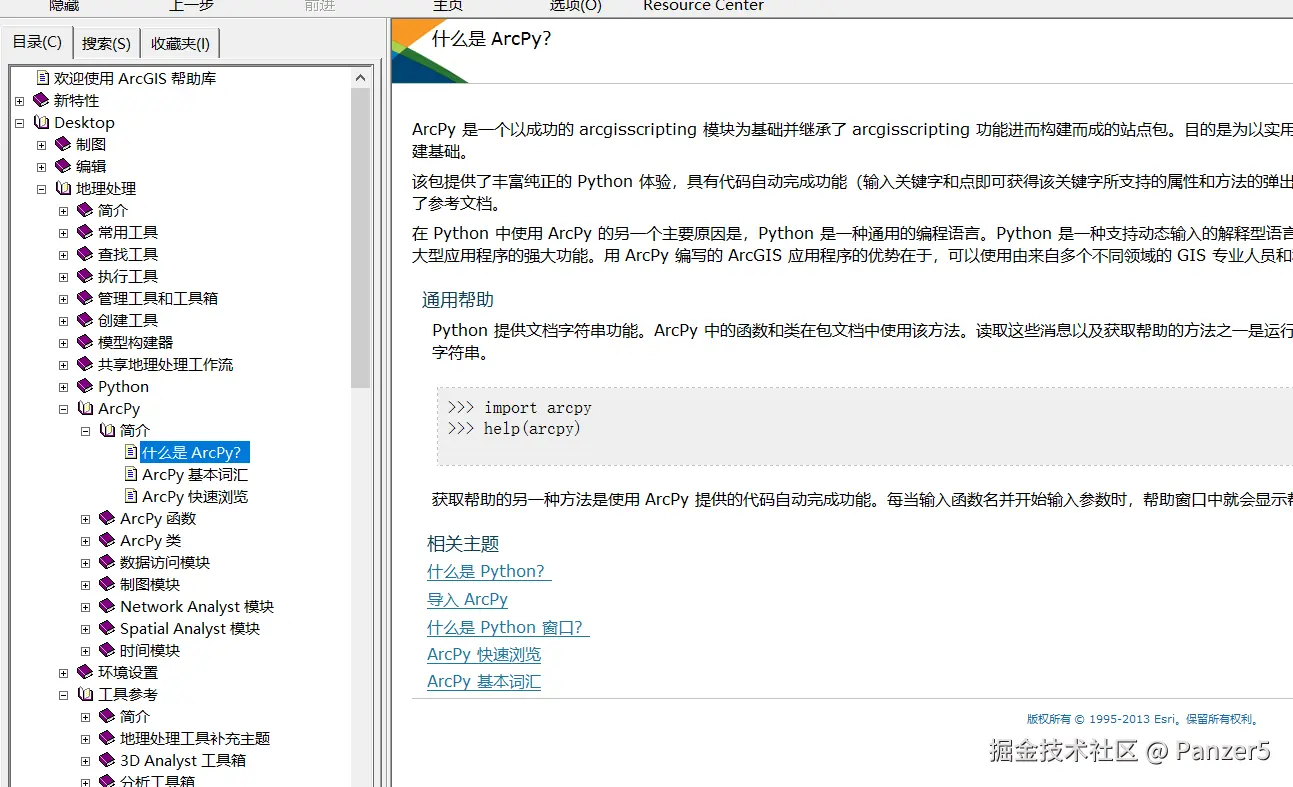1293x787 pixels.
Task: Expand the 新特性 tree node
Action: 20,101
